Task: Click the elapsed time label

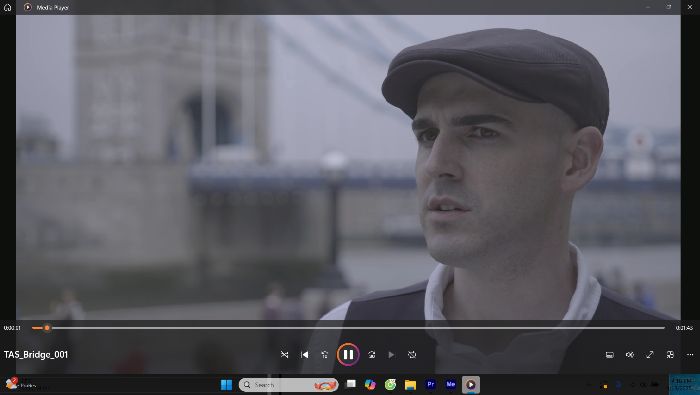Action: [12, 328]
